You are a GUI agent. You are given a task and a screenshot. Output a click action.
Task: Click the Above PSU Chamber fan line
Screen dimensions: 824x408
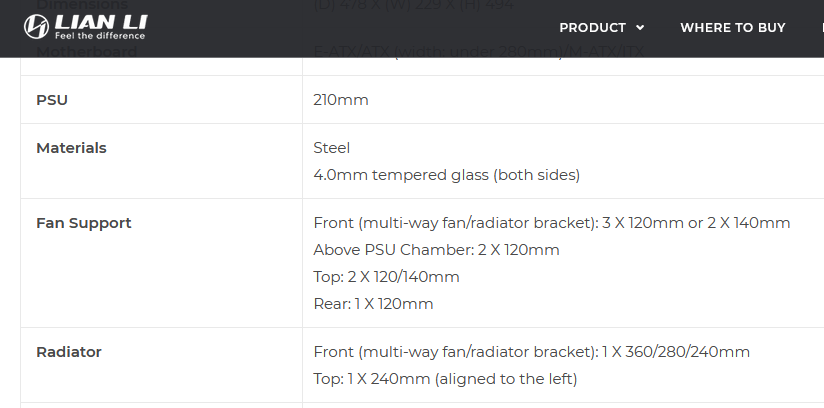[436, 250]
